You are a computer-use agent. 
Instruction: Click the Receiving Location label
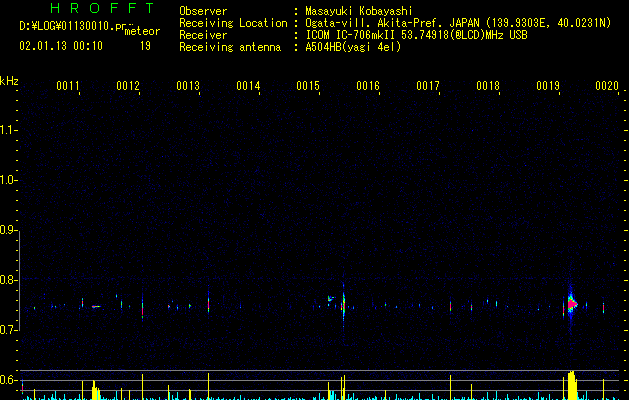(x=233, y=23)
